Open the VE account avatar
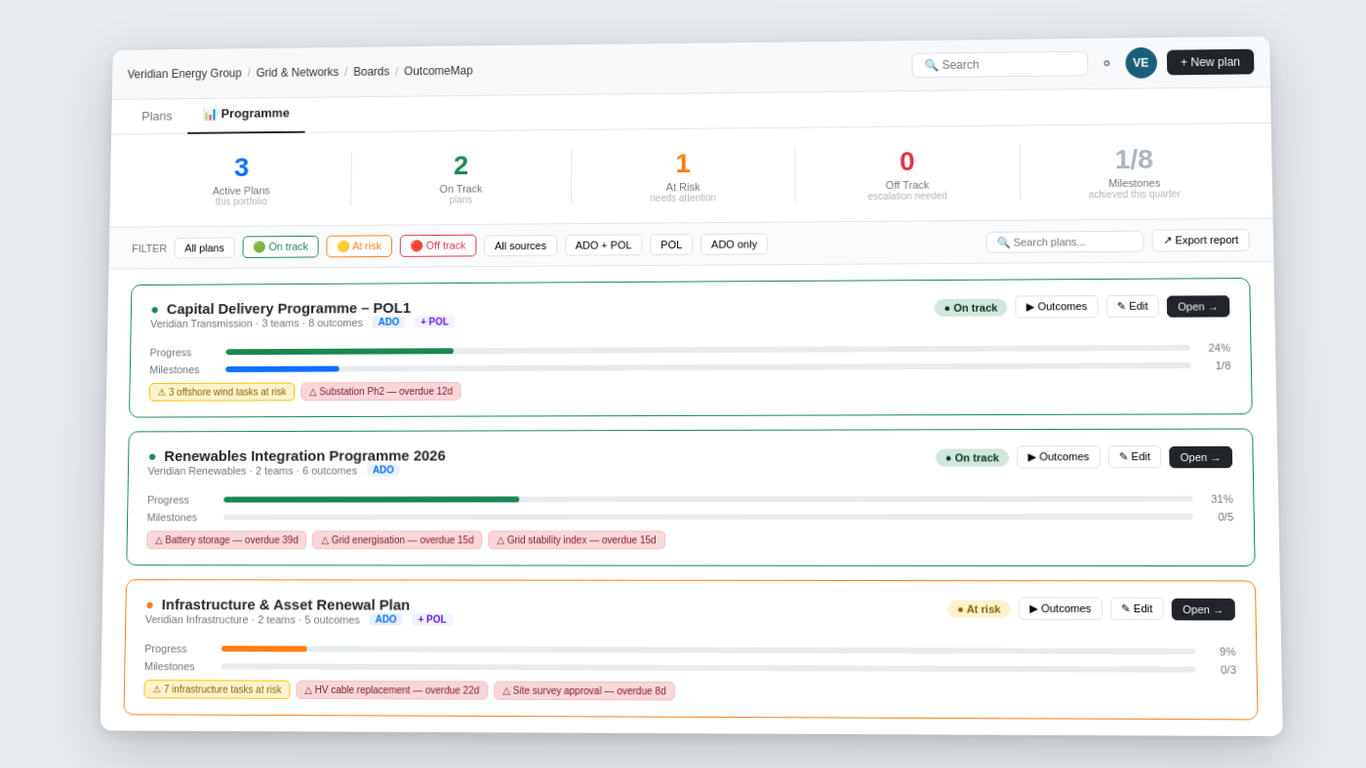This screenshot has width=1366, height=768. (1141, 62)
